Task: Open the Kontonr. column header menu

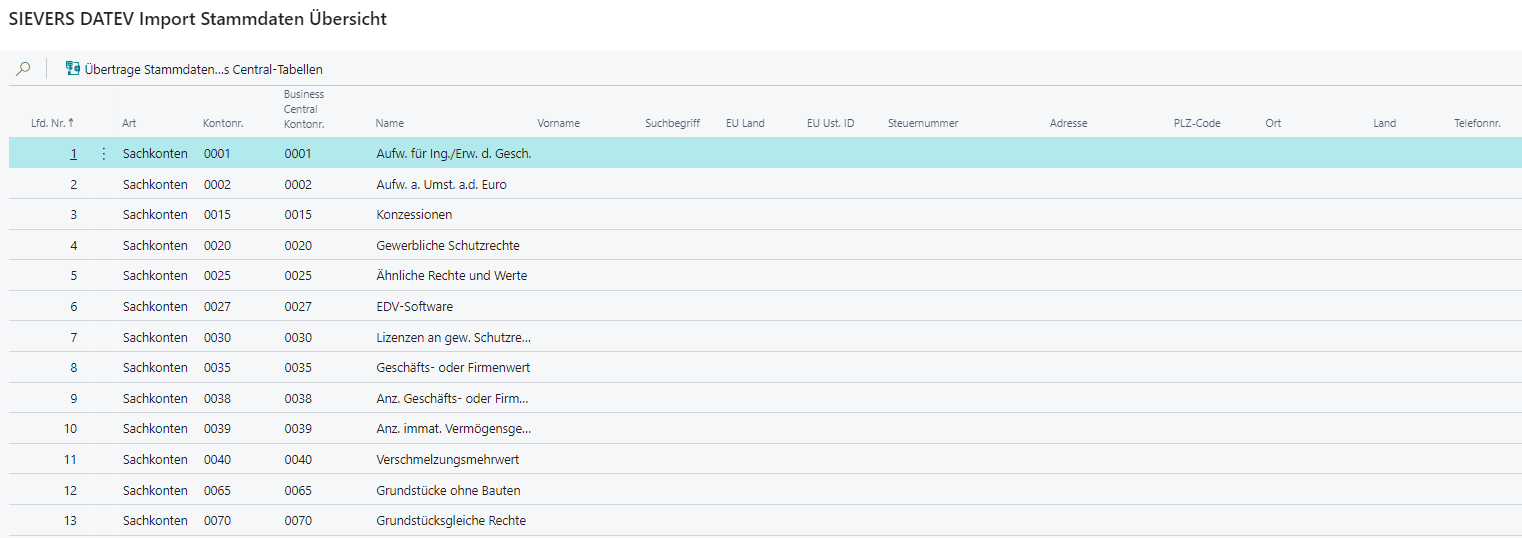Action: pyautogui.click(x=223, y=123)
